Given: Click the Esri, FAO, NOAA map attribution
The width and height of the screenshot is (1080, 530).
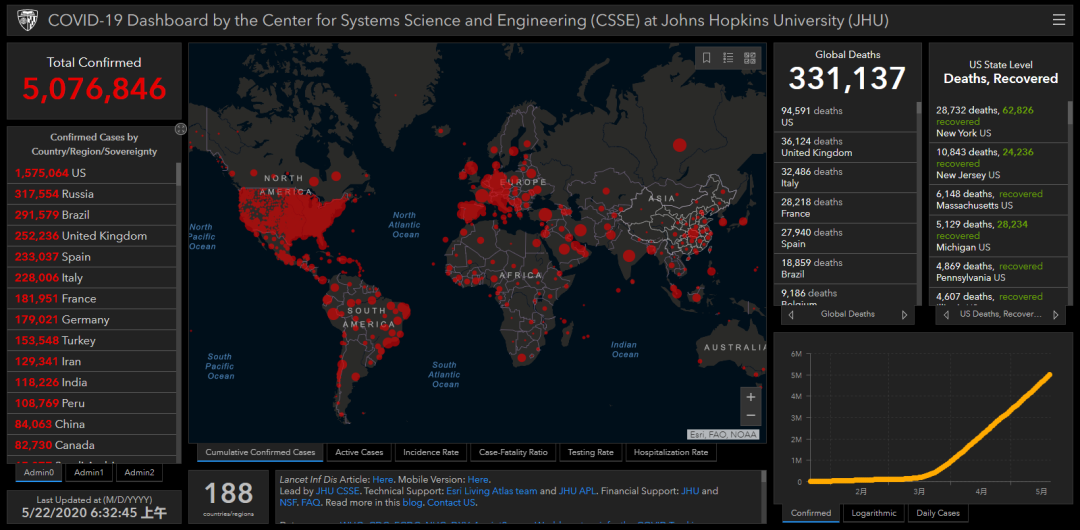Looking at the screenshot, I should click(723, 434).
